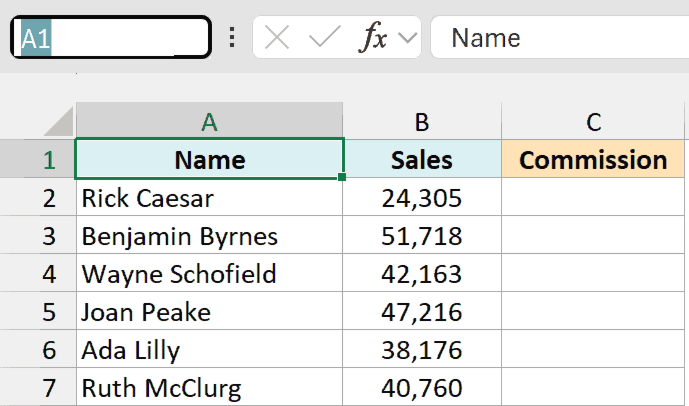Click the Select All corner triangle

coord(58,121)
